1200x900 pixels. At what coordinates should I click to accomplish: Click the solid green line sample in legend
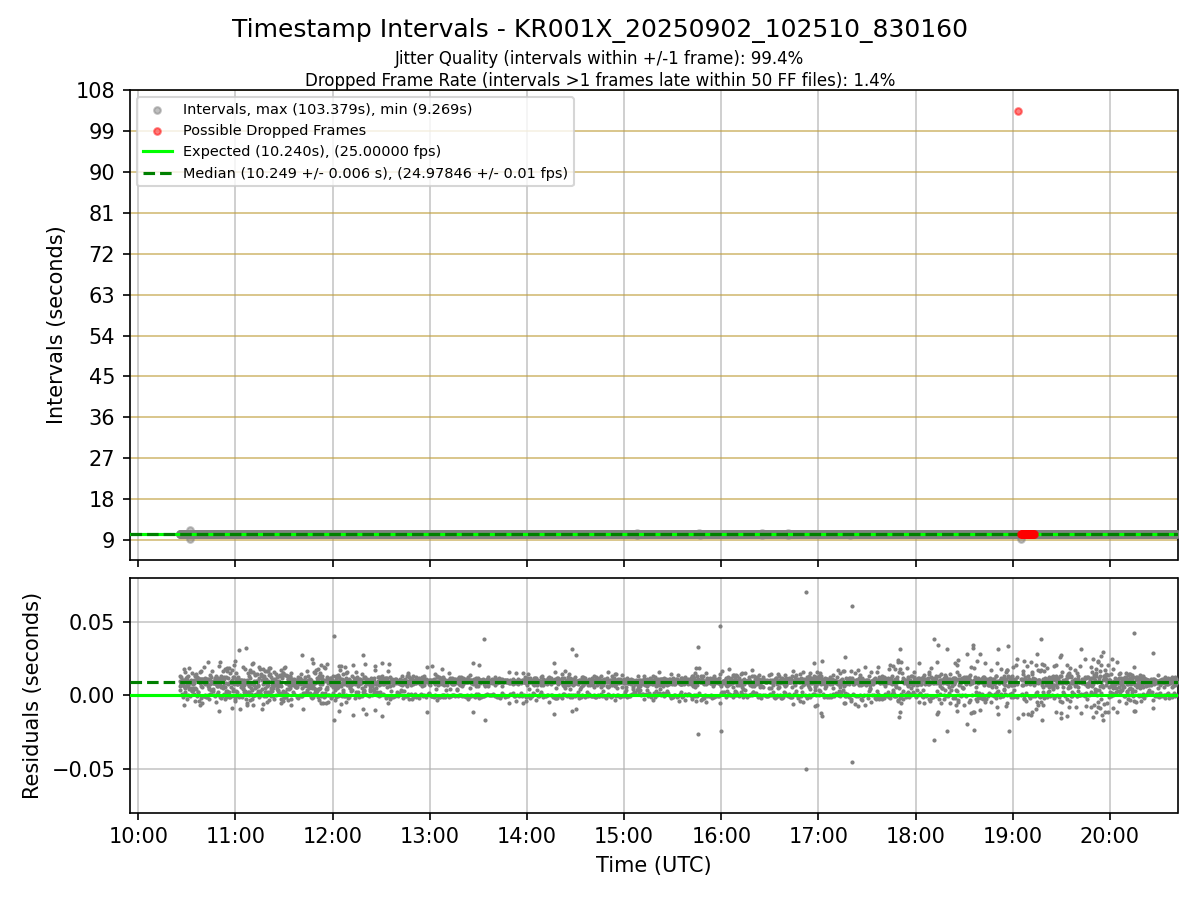tap(157, 152)
